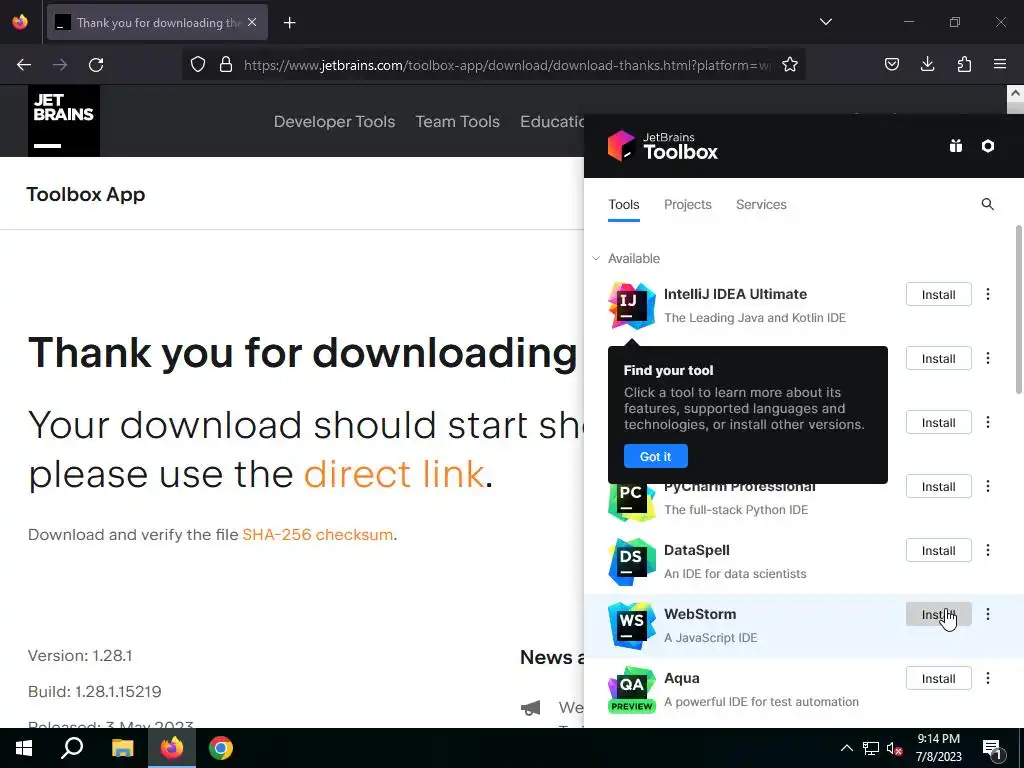The image size is (1024, 768).
Task: Click the PyCharm Professional PC icon
Action: tap(632, 502)
